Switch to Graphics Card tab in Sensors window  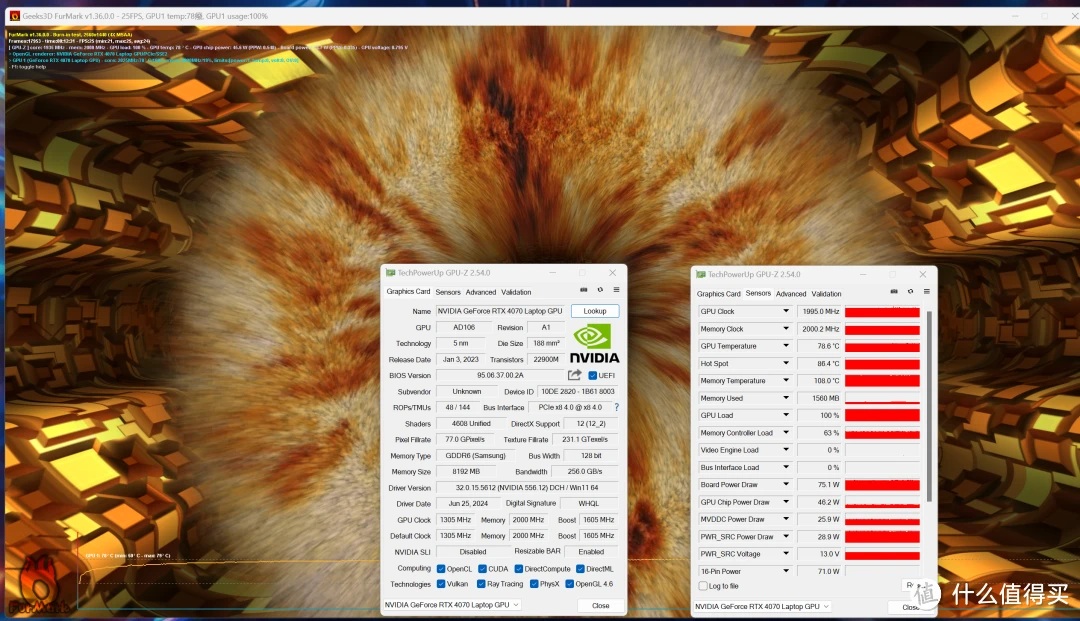(718, 293)
